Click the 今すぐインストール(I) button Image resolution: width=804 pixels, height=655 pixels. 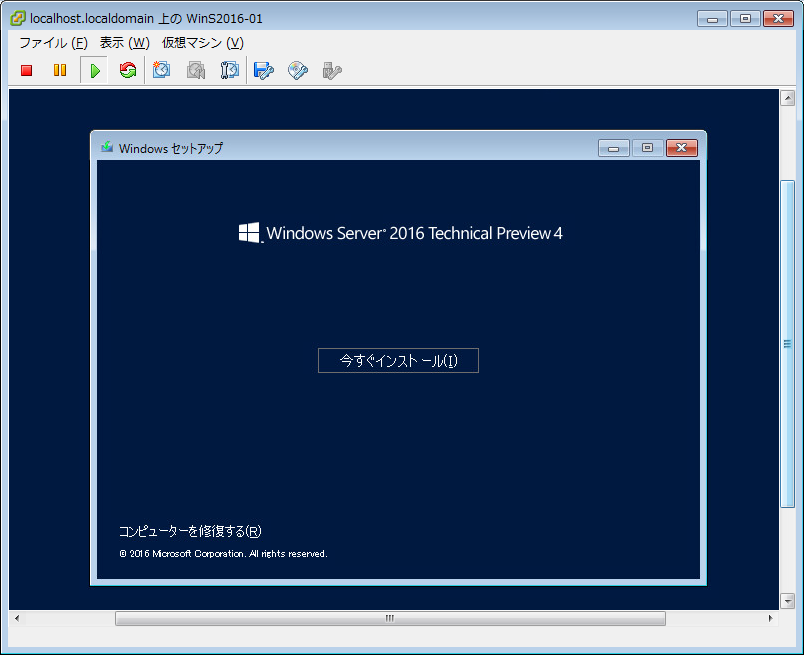398,361
